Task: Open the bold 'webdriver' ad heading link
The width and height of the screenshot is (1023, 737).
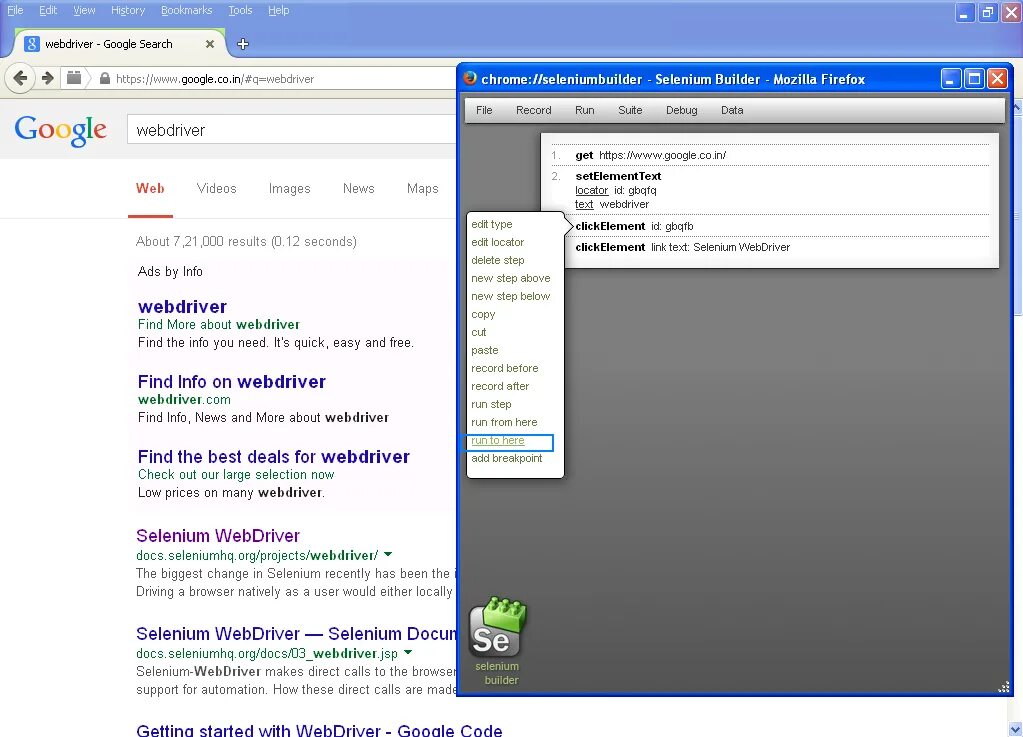Action: coord(183,307)
